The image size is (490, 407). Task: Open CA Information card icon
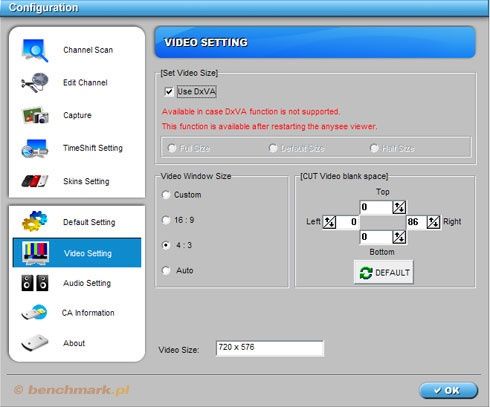(x=35, y=312)
